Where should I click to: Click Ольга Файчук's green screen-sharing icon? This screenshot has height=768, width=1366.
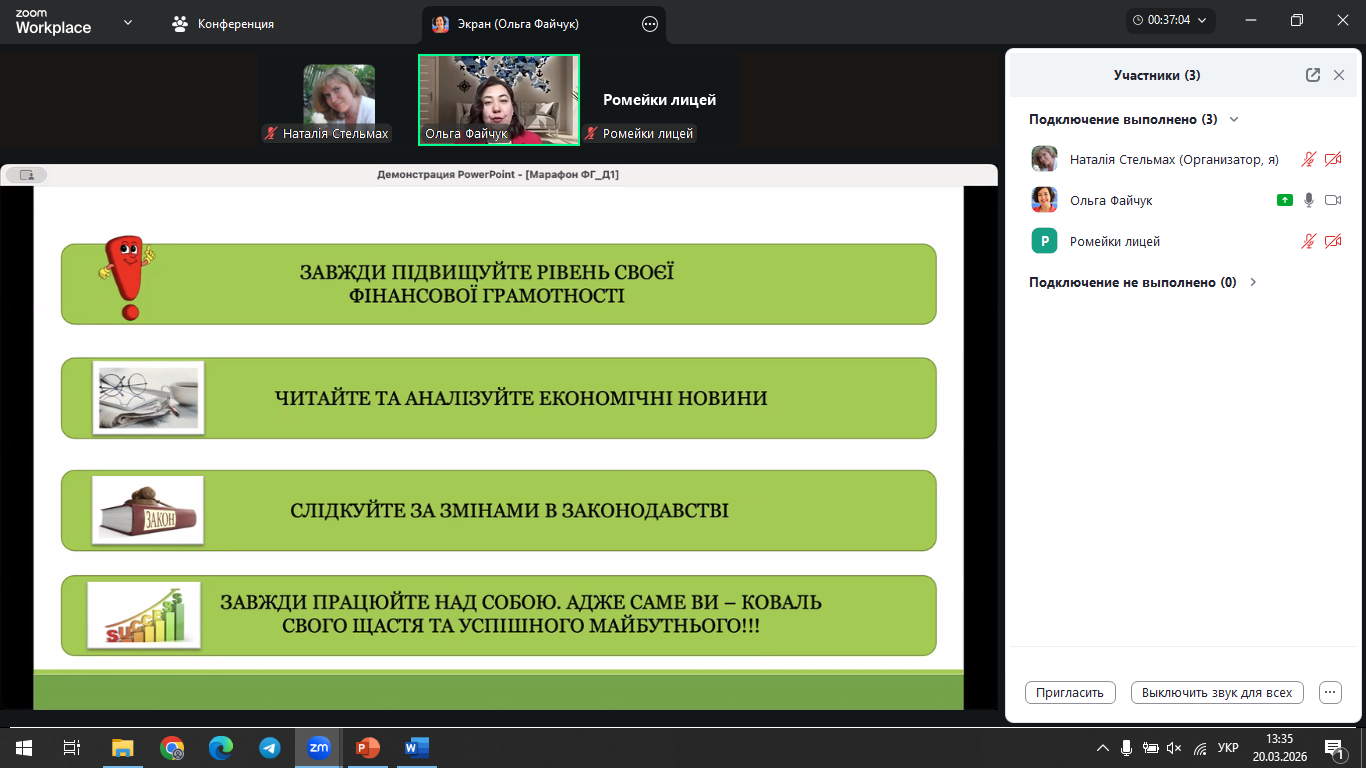(x=1285, y=200)
